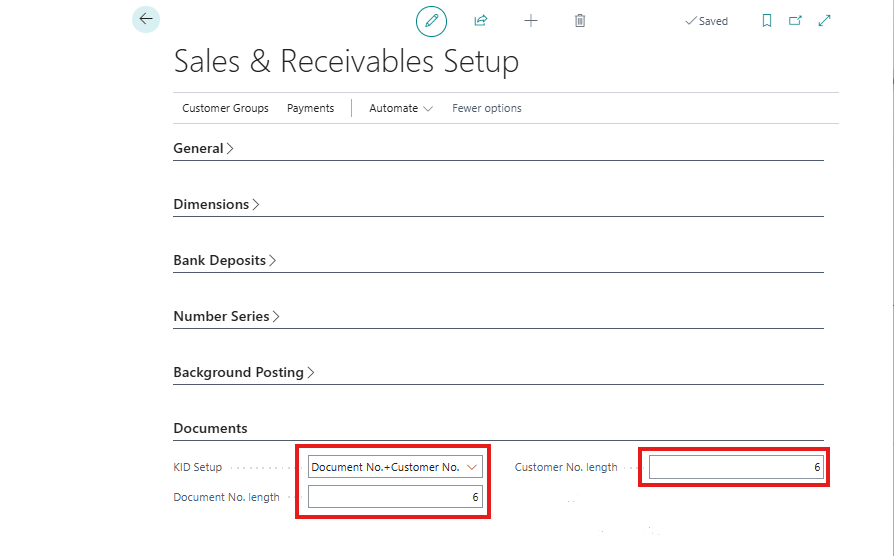
Task: Open the Automate dropdown menu
Action: tap(400, 108)
